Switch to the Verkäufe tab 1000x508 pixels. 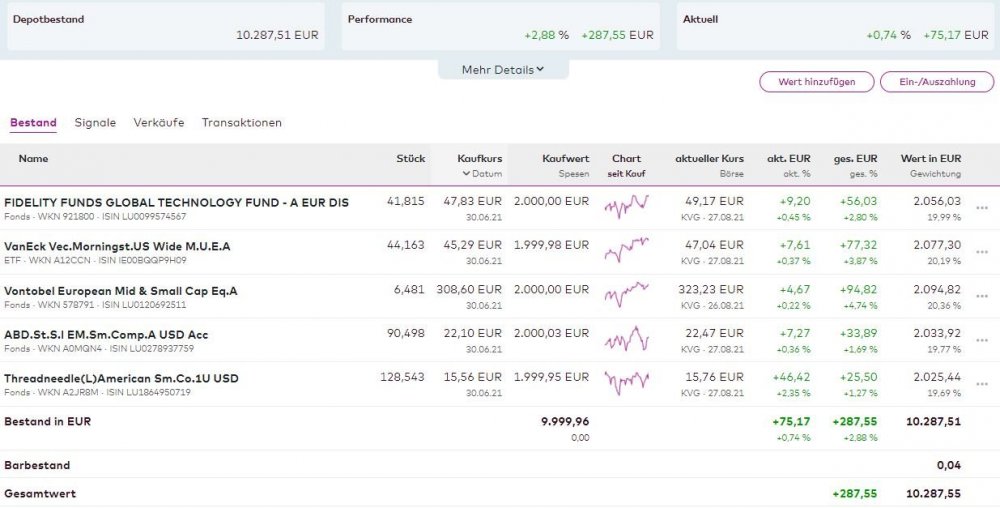point(159,123)
